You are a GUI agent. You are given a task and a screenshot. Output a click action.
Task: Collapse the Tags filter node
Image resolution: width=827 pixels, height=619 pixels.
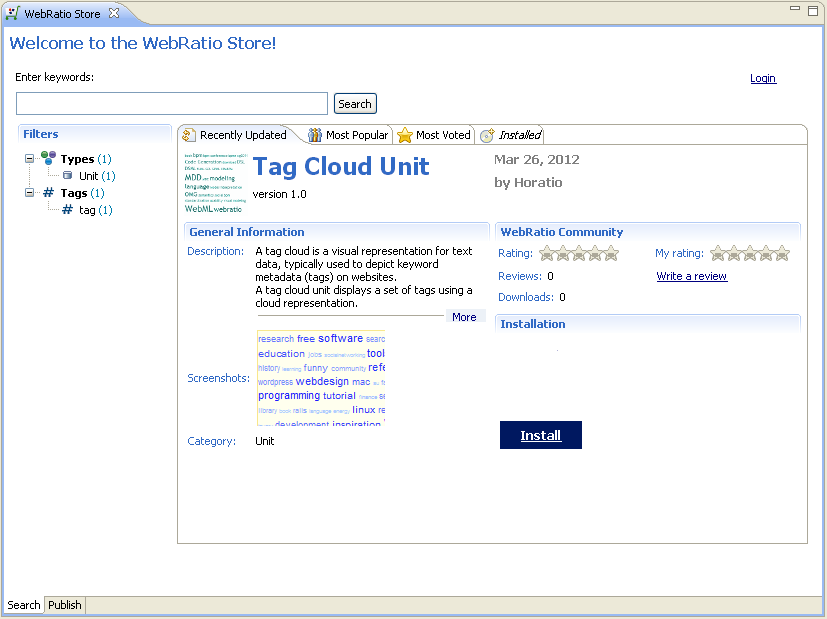30,192
